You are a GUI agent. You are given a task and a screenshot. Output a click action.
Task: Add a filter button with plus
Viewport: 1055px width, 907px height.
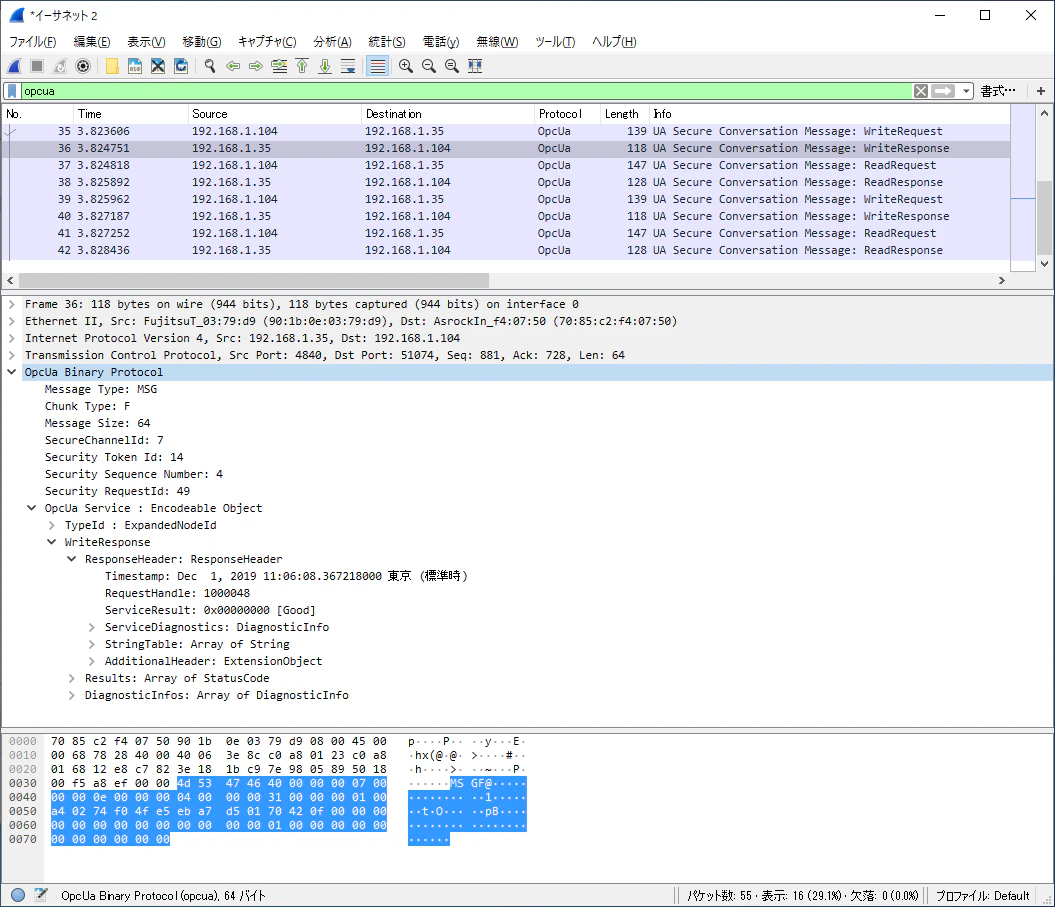click(x=1040, y=91)
